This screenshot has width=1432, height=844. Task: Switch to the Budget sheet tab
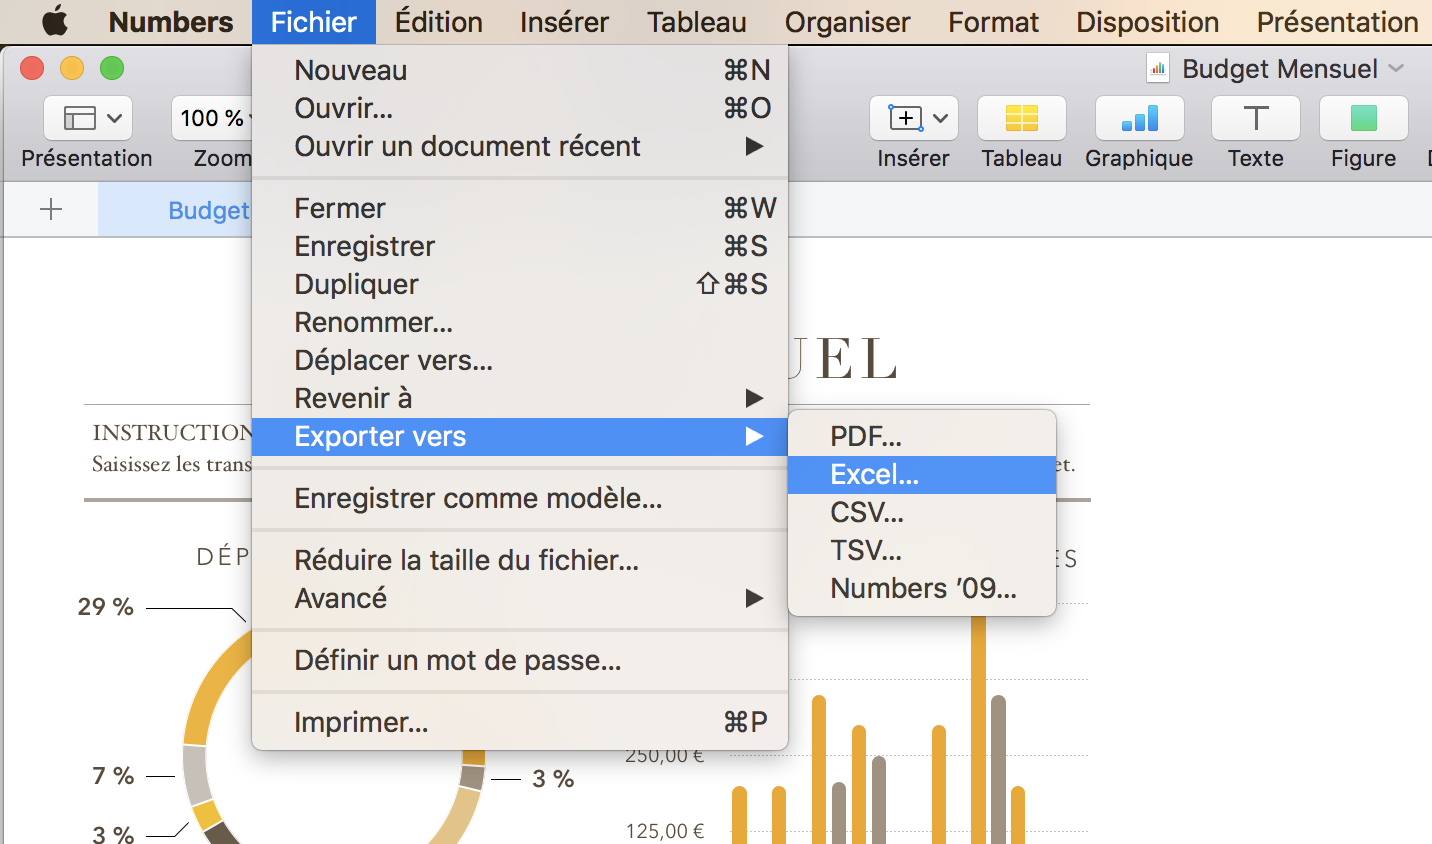(x=207, y=210)
